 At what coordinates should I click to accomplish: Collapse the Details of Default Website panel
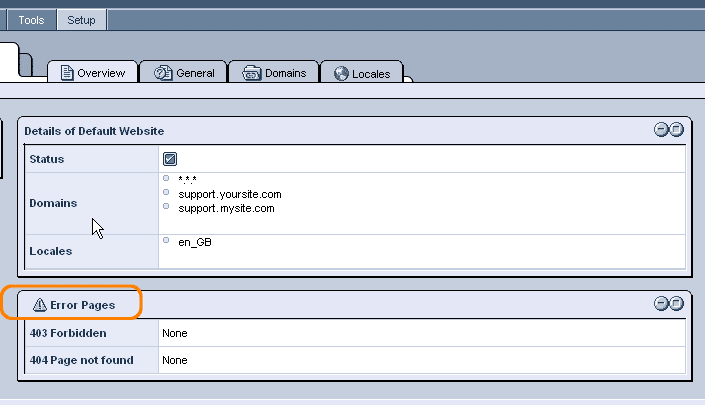pyautogui.click(x=661, y=129)
